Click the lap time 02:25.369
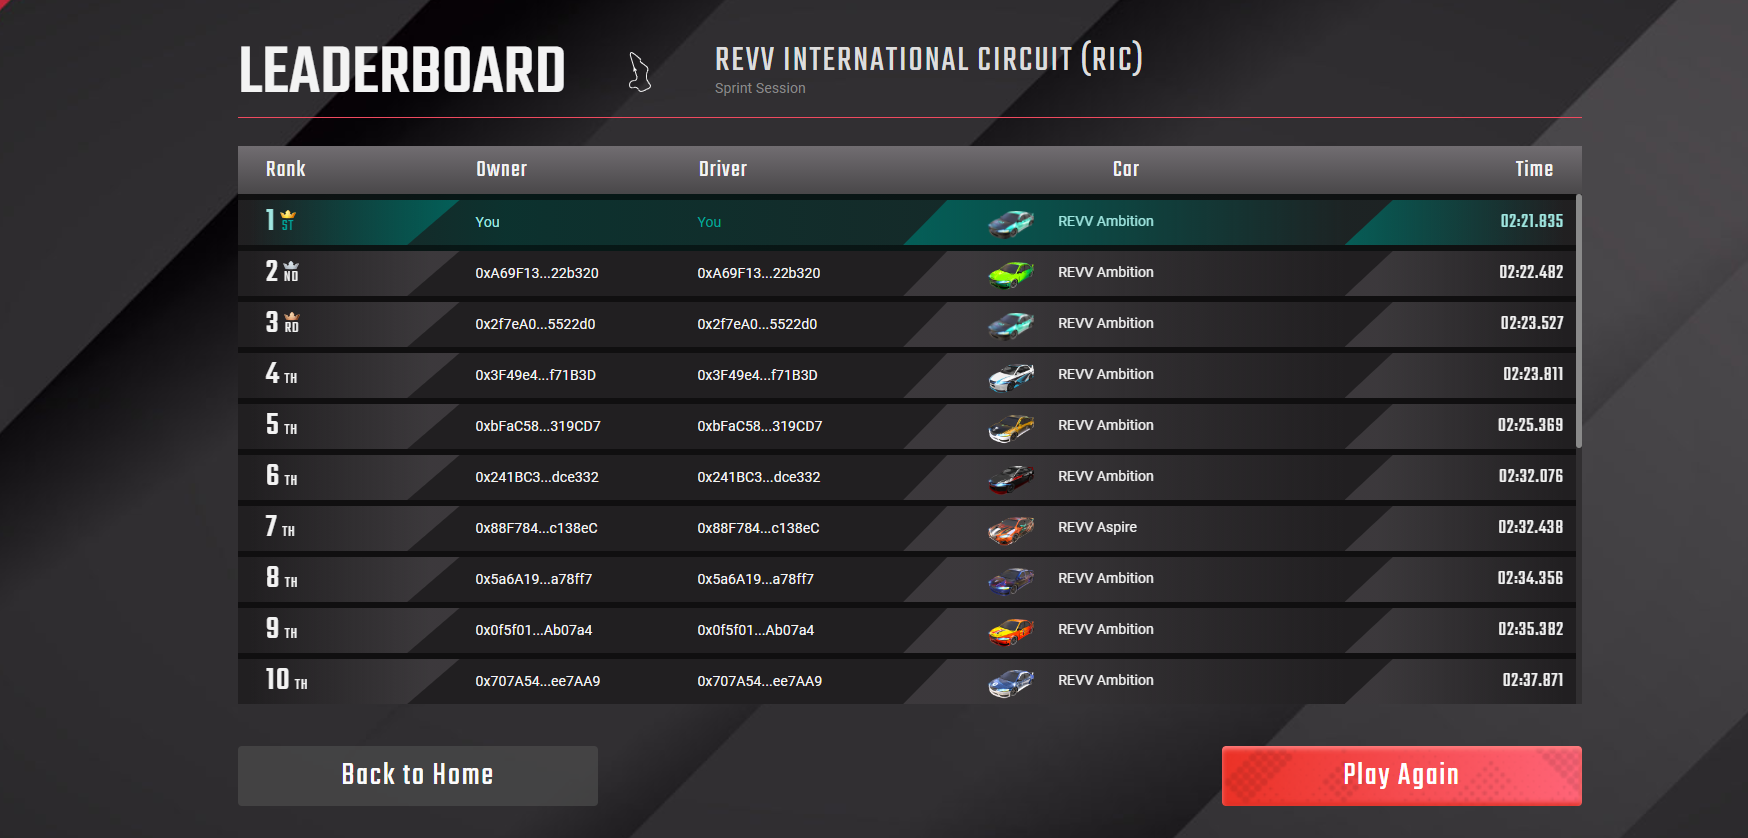 coord(1530,425)
